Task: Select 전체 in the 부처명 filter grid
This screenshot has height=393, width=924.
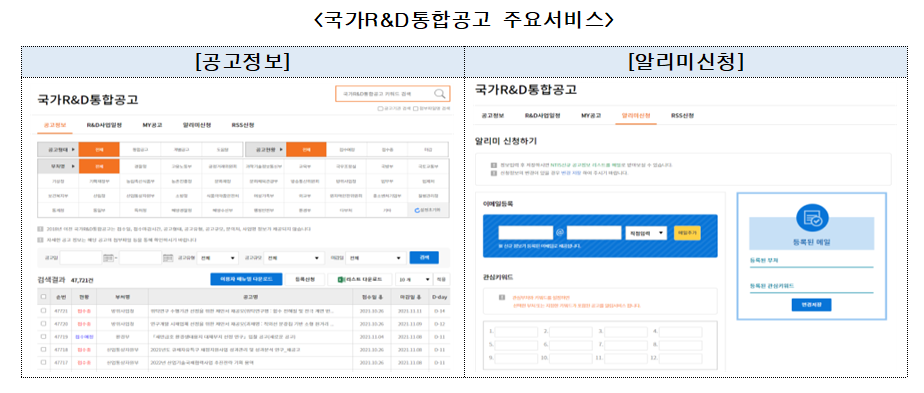Action: (99, 166)
